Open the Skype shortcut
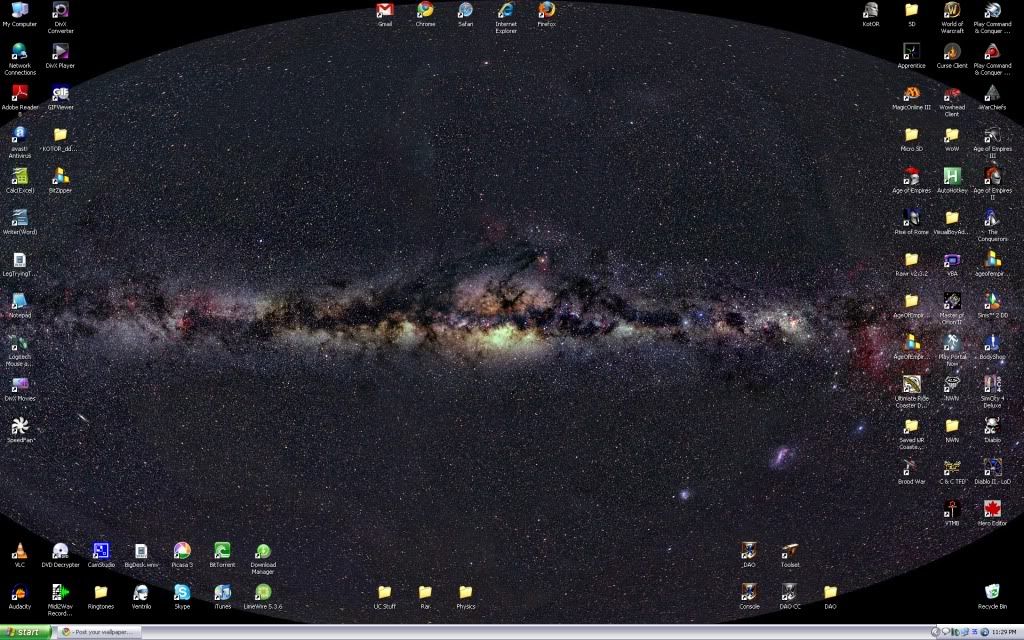1024x640 pixels. click(182, 592)
